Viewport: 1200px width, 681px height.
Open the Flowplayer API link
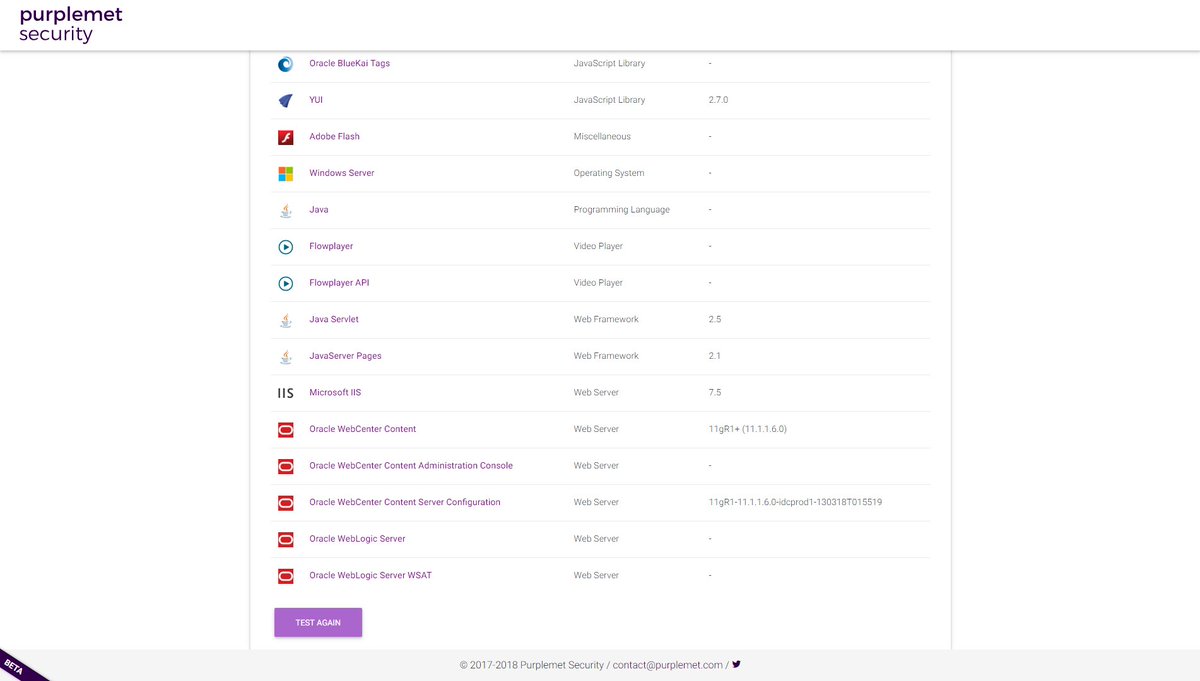(339, 283)
